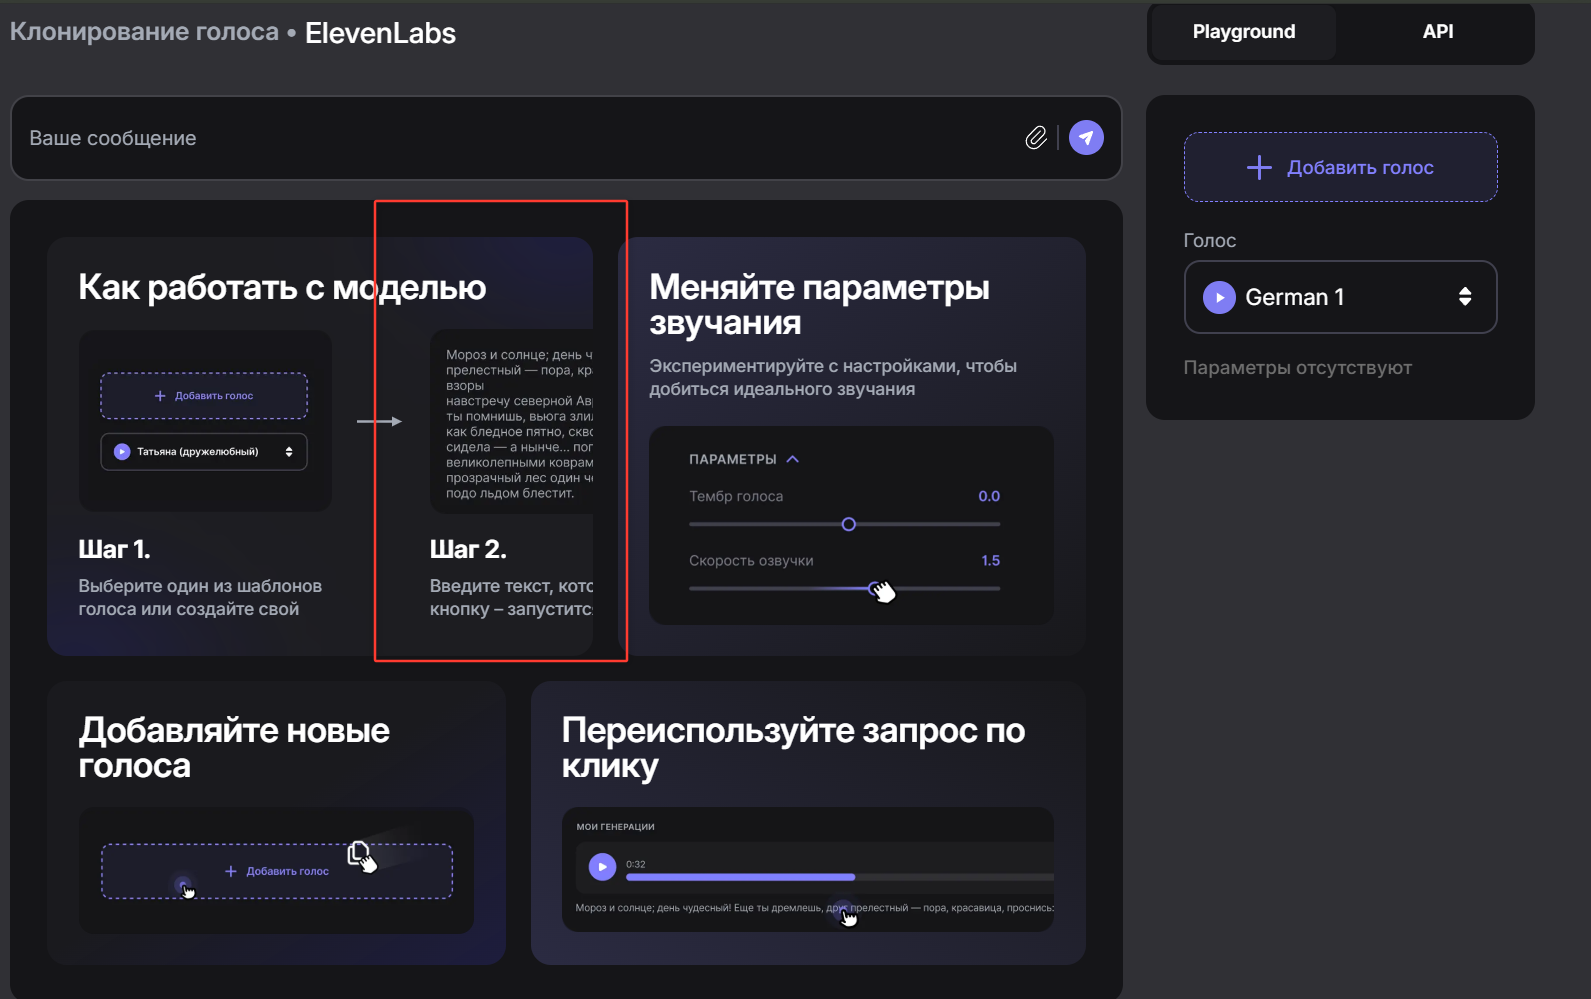The height and width of the screenshot is (999, 1591).
Task: Play the generation in МОИ ГЕНЕРАЦИИ
Action: (x=602, y=867)
